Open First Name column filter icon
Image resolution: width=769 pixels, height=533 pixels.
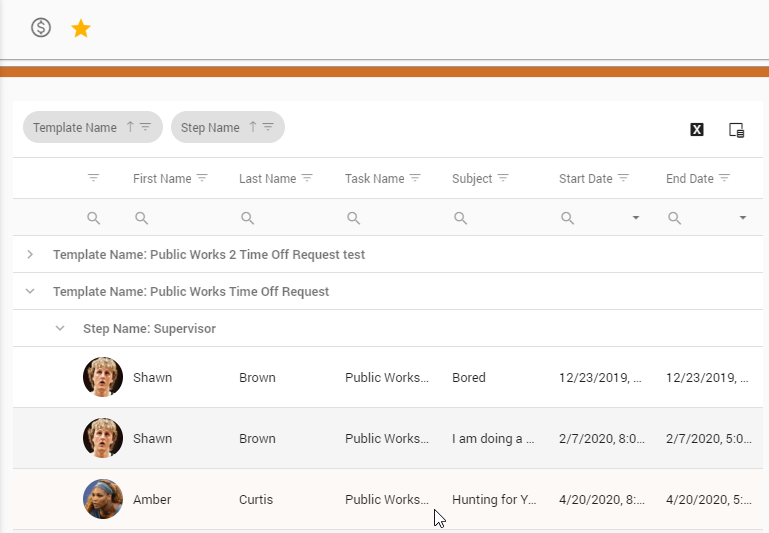(x=202, y=178)
